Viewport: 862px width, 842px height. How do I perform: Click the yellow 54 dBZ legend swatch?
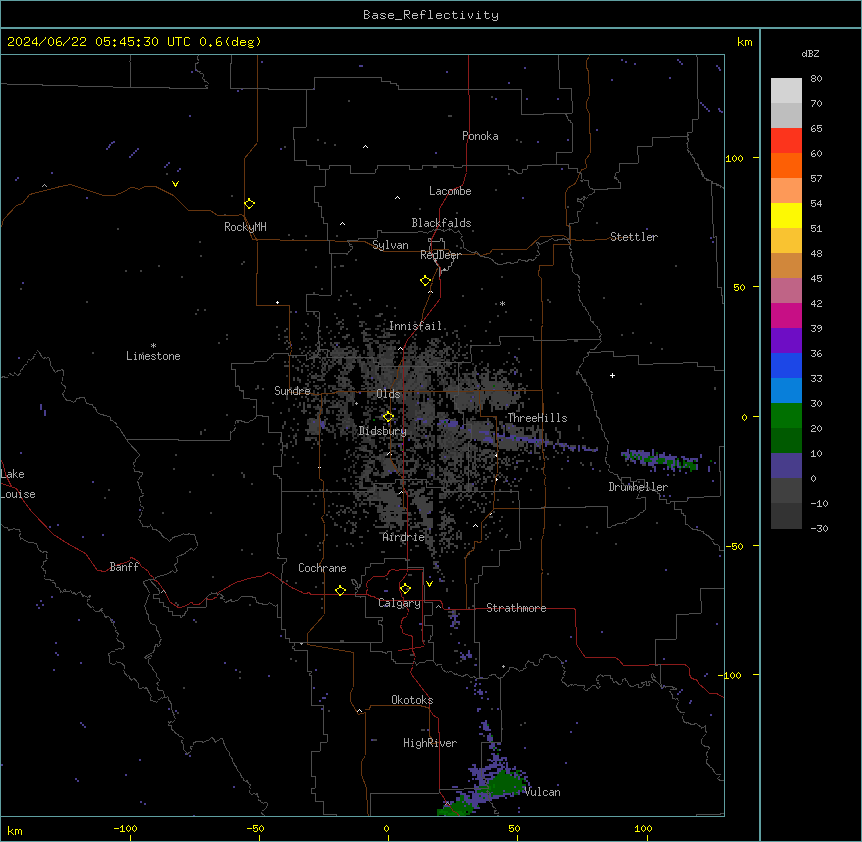pos(786,215)
